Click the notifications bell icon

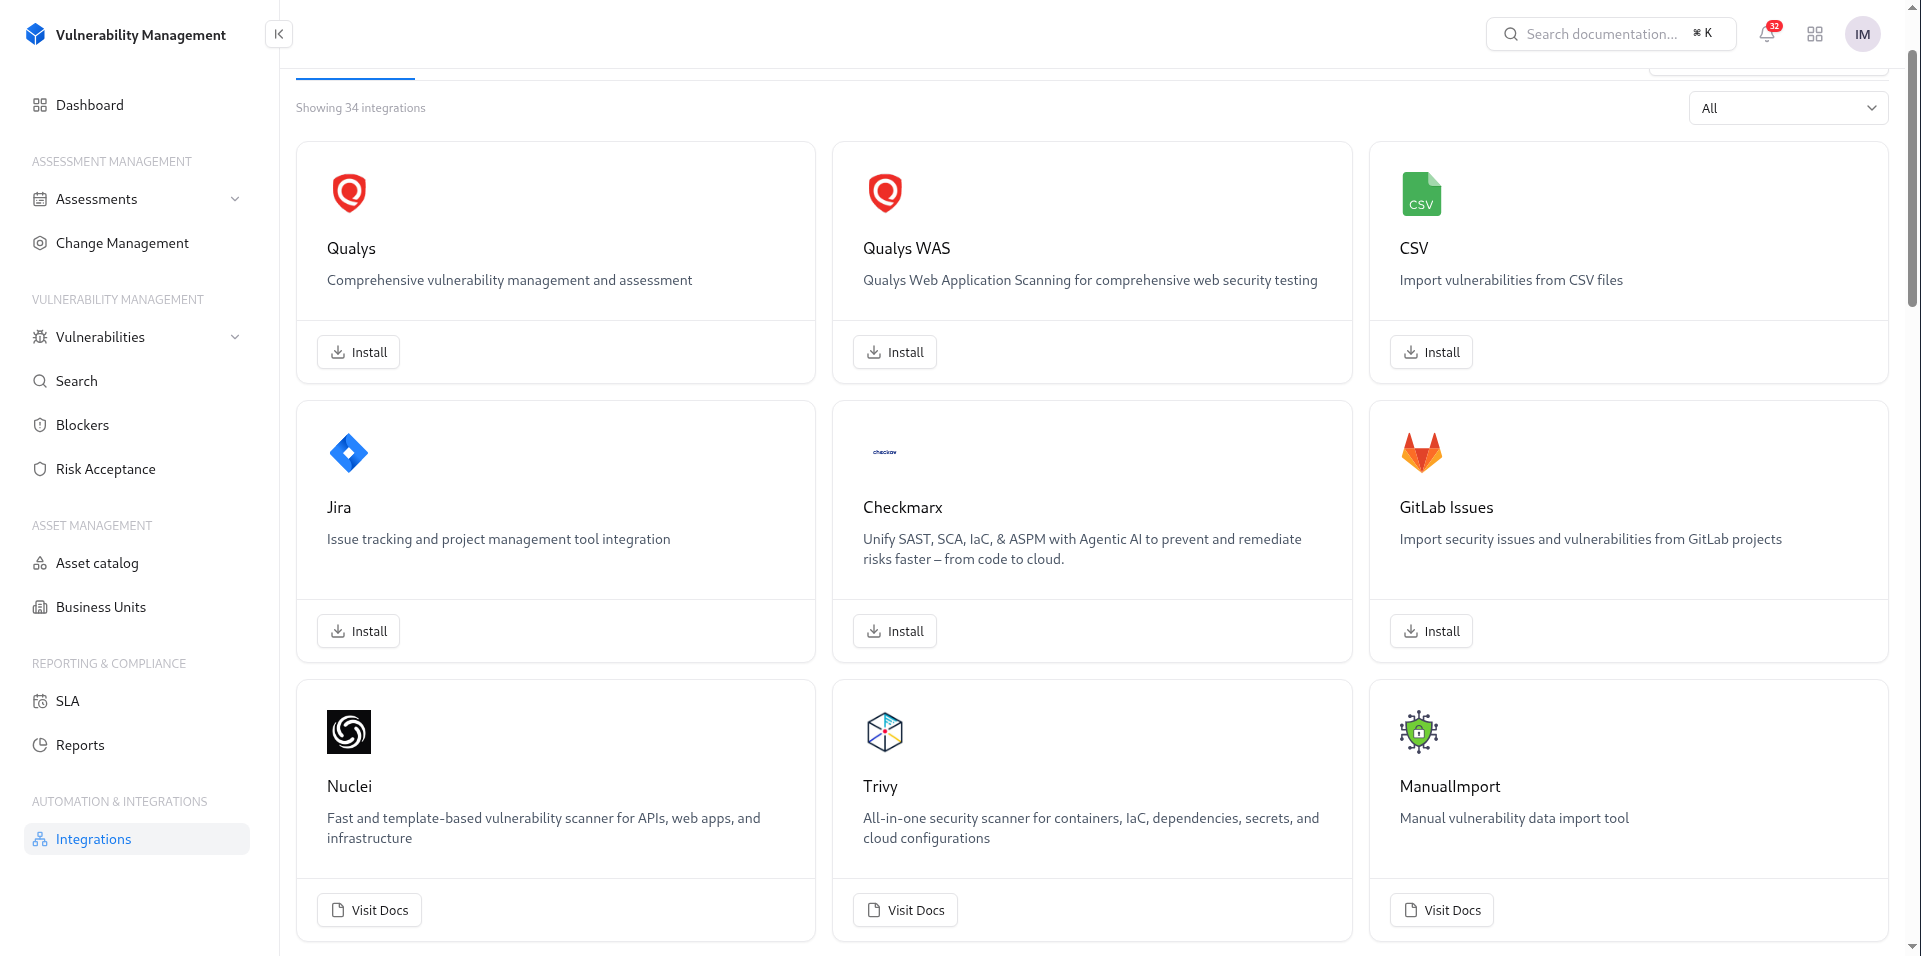coord(1767,34)
